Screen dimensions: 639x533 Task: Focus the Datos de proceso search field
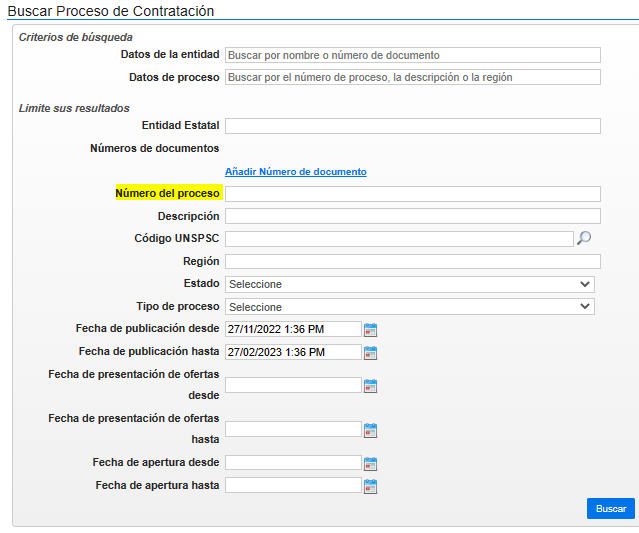click(x=412, y=77)
